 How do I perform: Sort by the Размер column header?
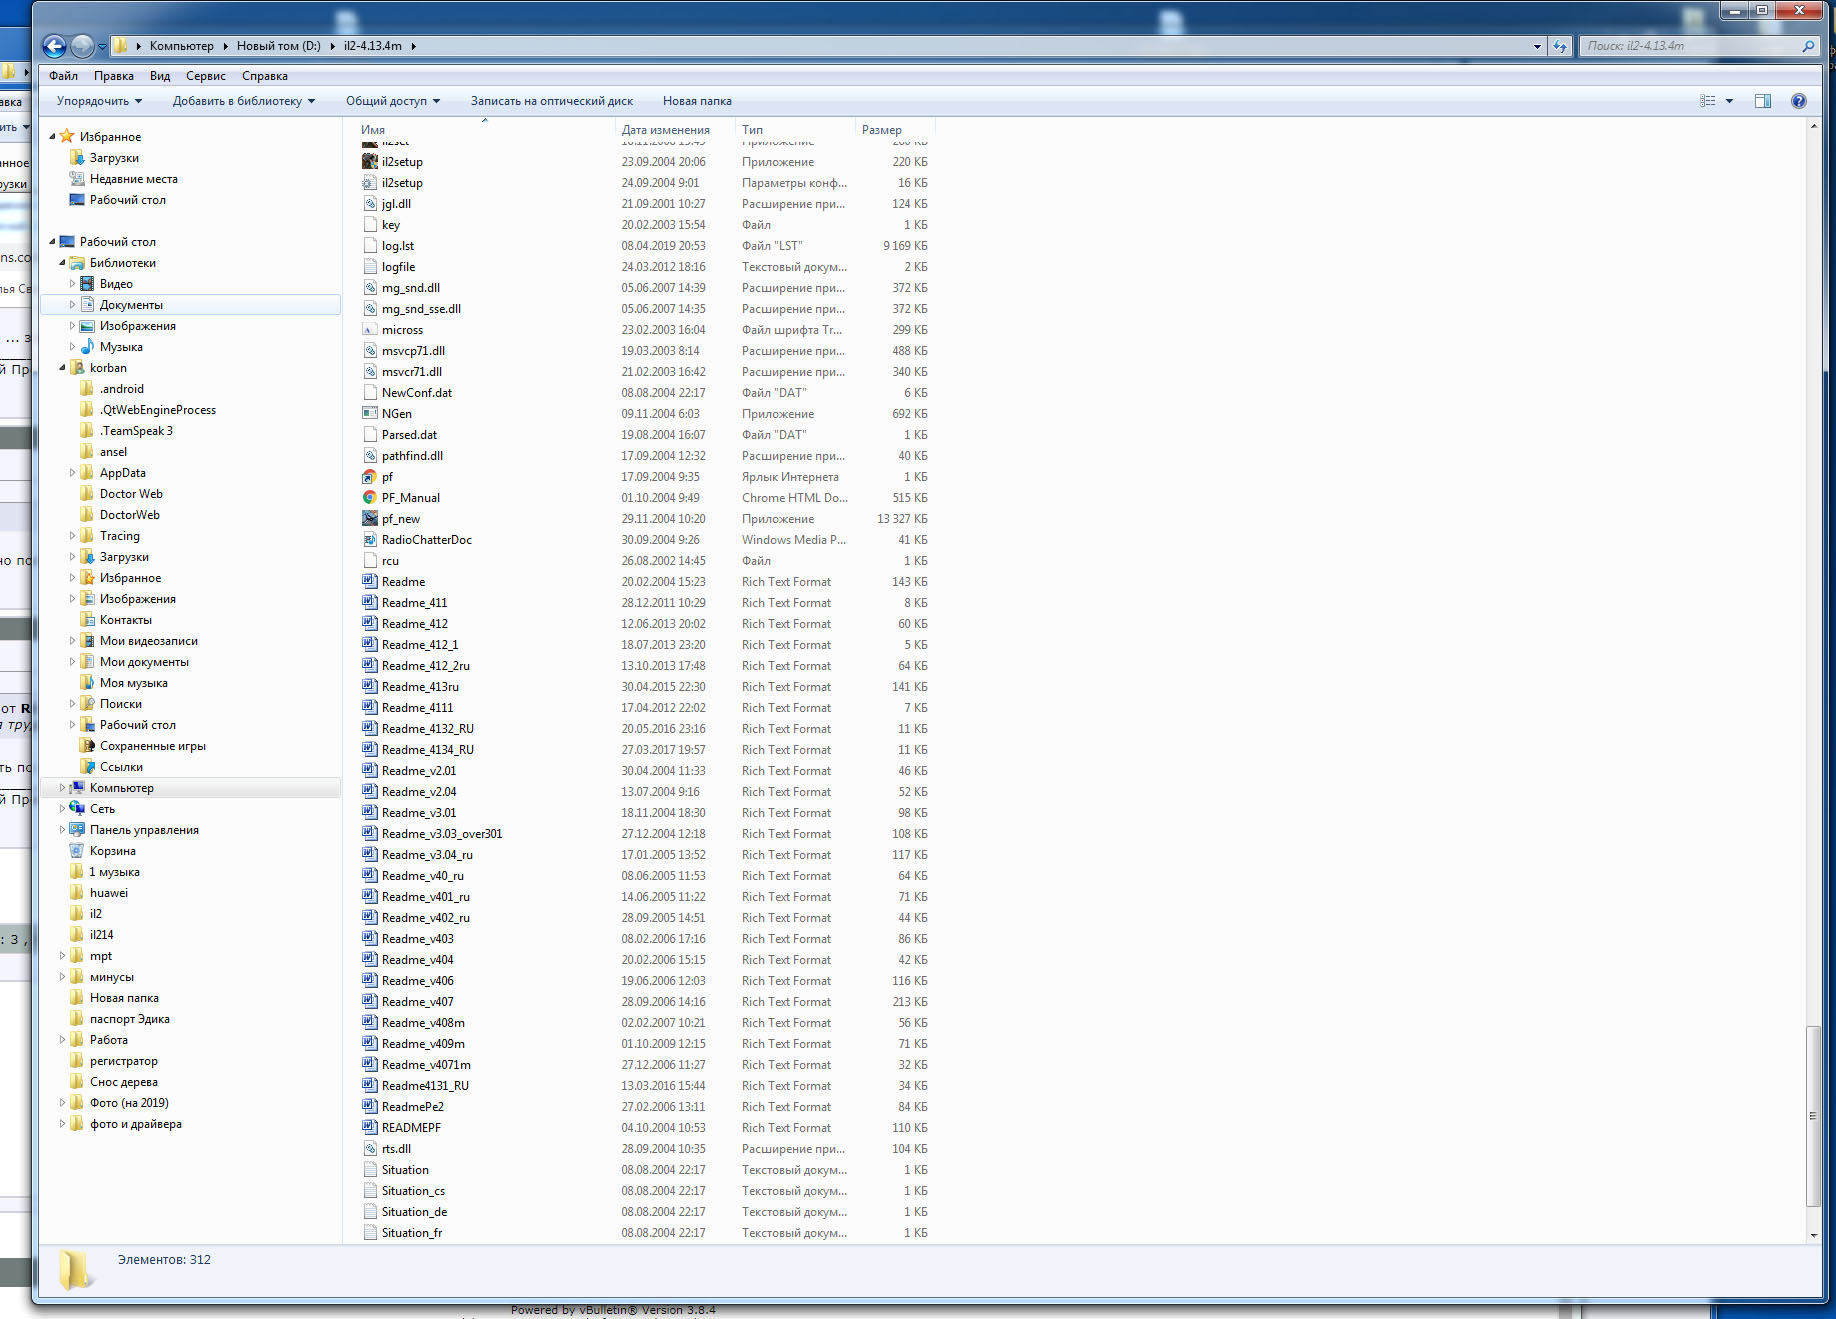[895, 130]
